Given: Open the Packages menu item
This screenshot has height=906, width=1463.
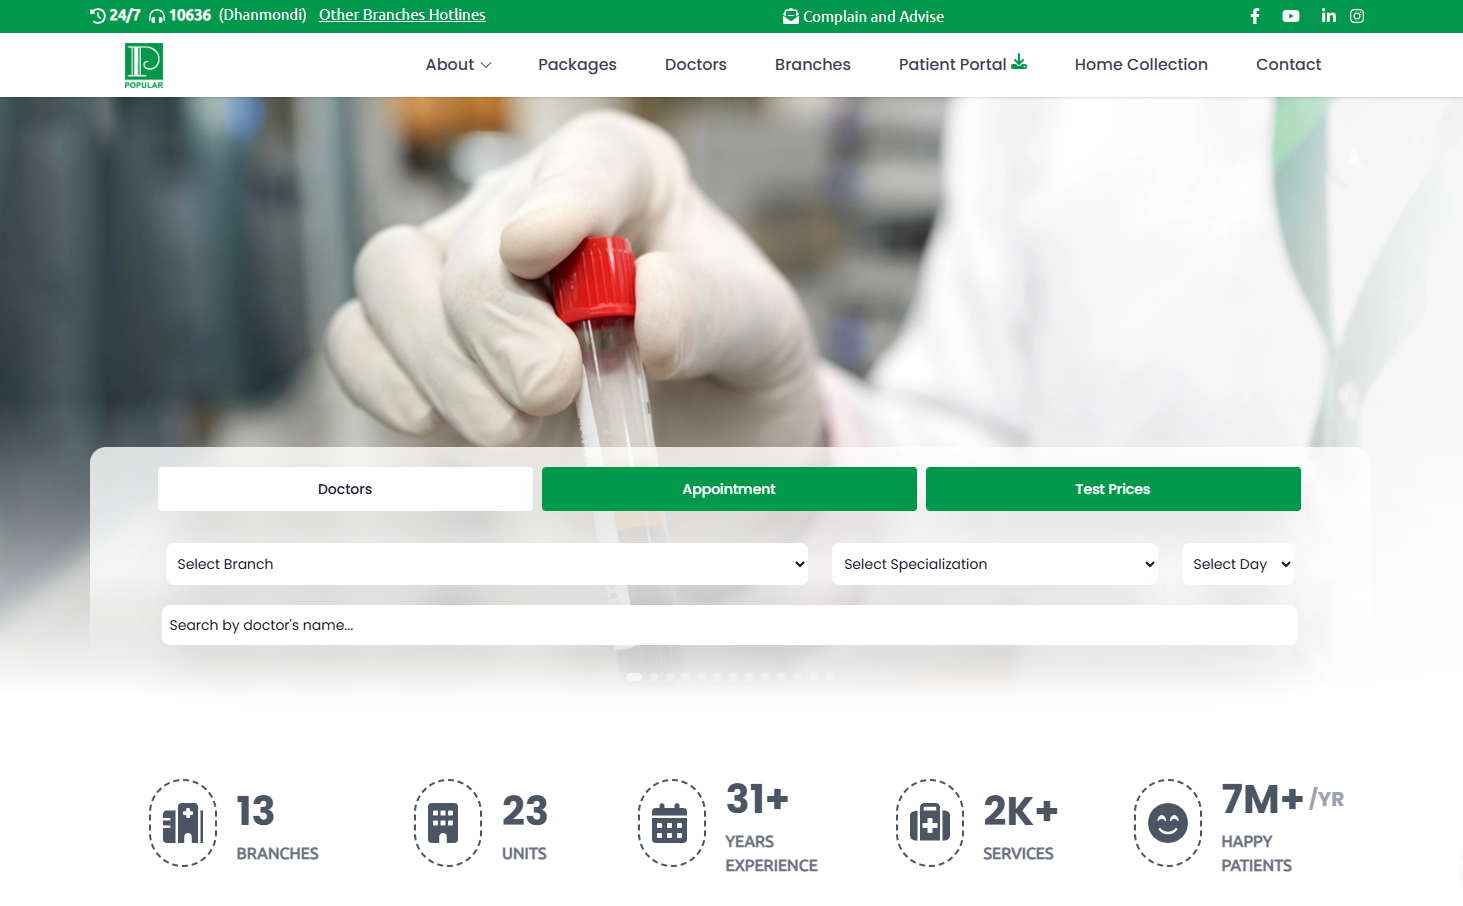Looking at the screenshot, I should point(577,65).
